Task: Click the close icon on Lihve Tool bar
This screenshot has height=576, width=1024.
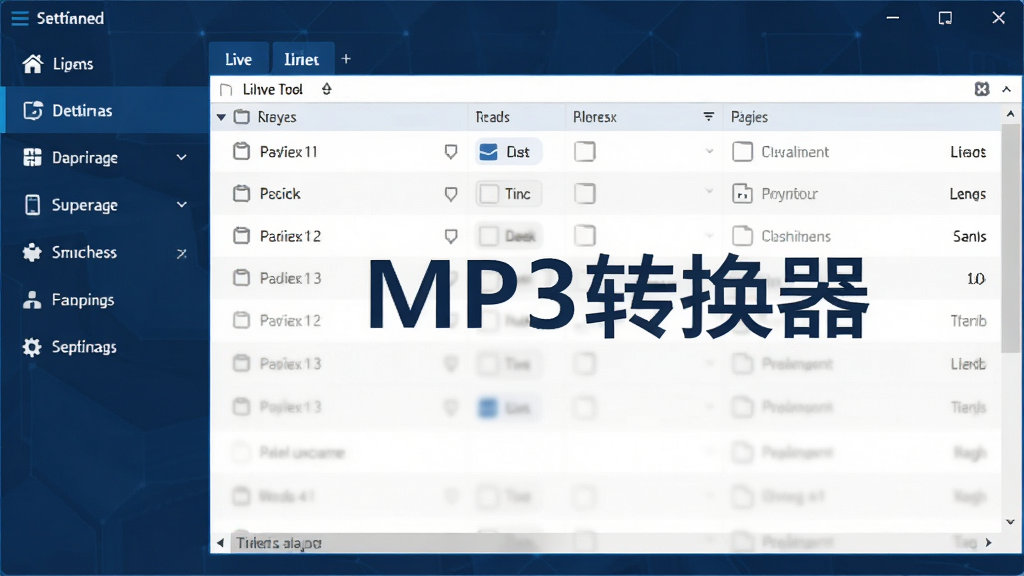Action: coord(982,89)
